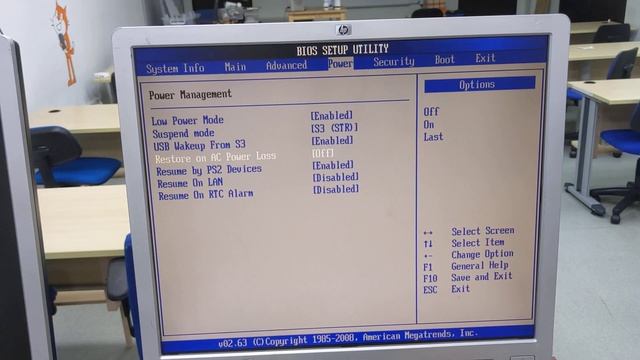Viewport: 640px width, 360px height.
Task: Choose the Off option in Options panel
Action: pos(431,111)
